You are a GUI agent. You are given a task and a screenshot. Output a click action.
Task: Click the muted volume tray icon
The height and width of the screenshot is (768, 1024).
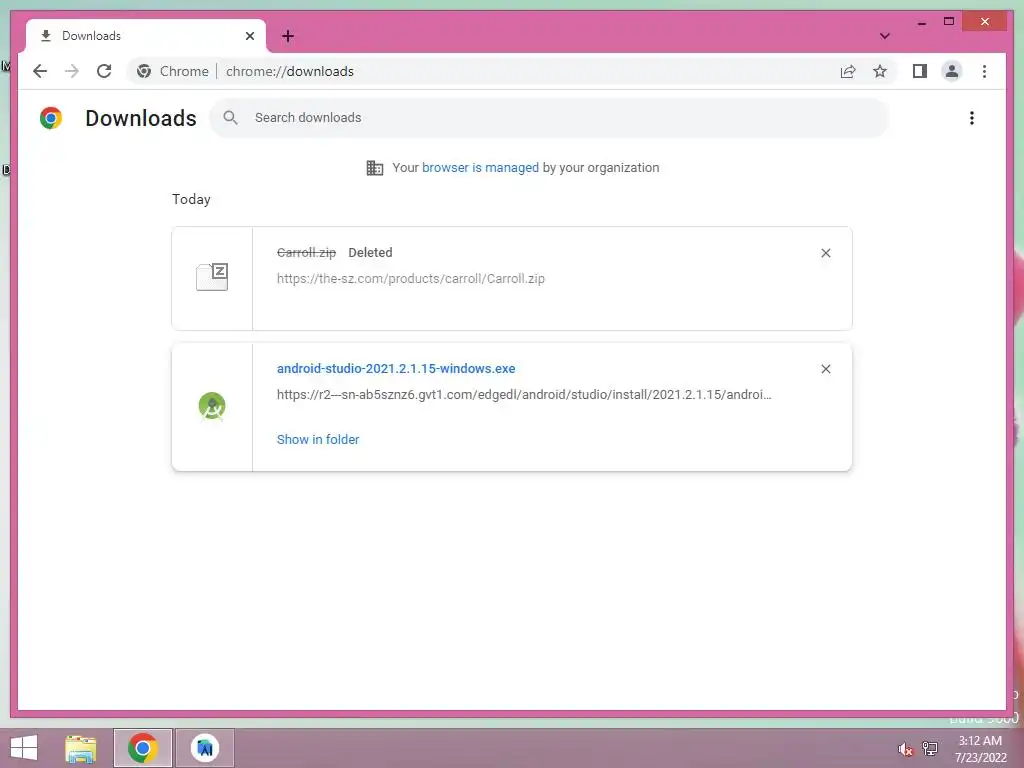(x=905, y=749)
